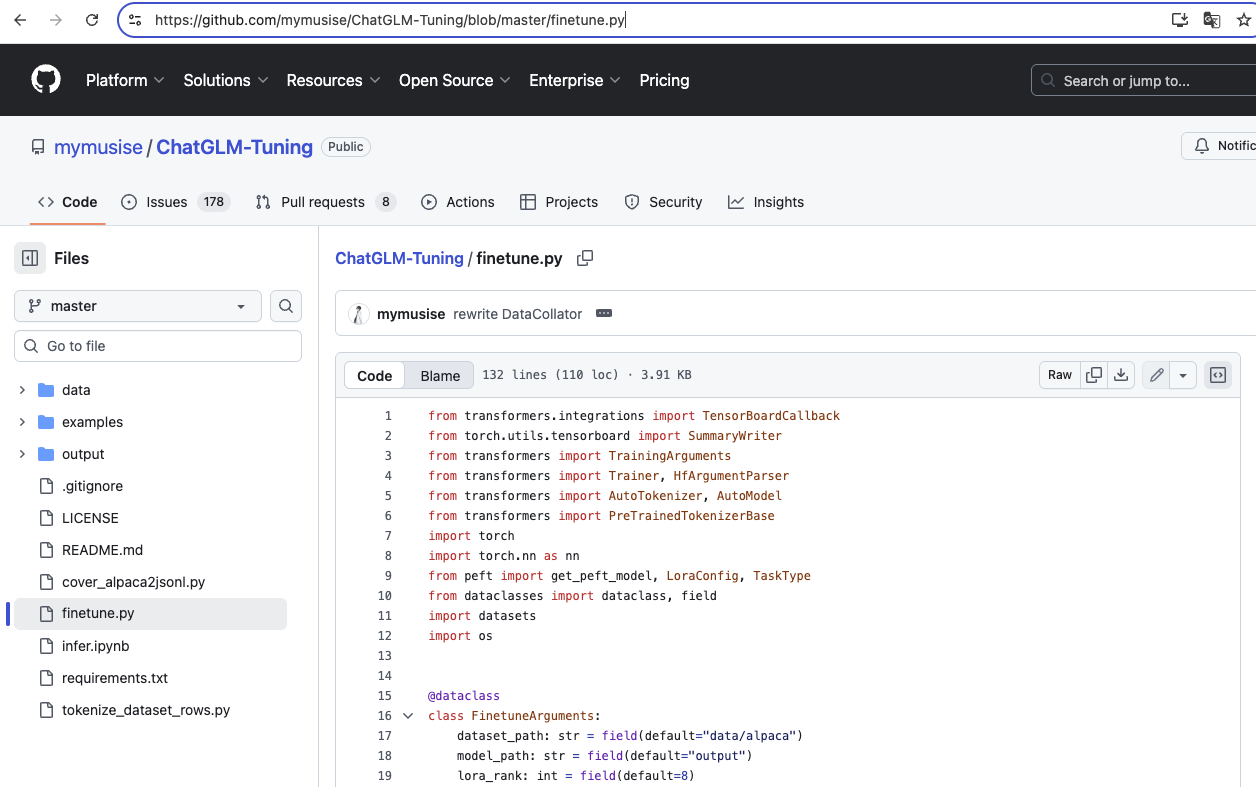1256x787 pixels.
Task: Copy raw file contents icon
Action: [x=1094, y=375]
